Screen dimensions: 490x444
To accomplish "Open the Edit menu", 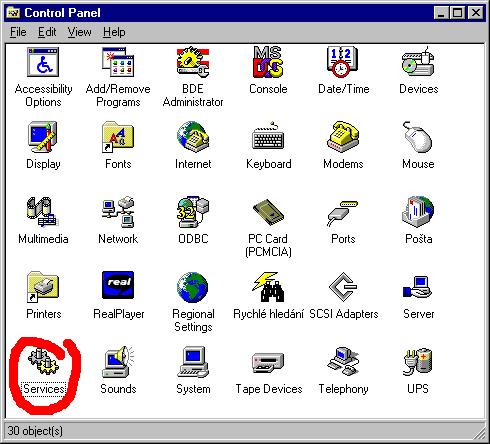I will pos(47,32).
